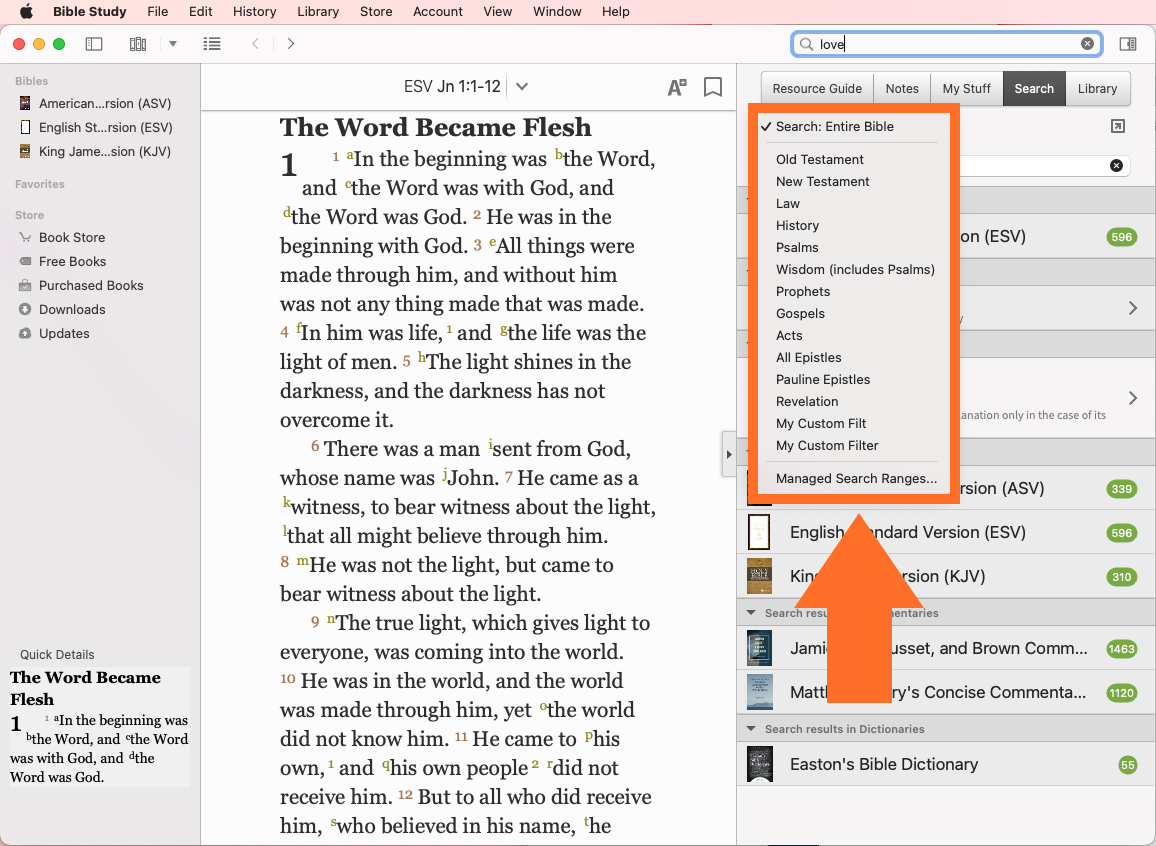1156x846 pixels.
Task: Toggle the left sidebar panel icon
Action: coord(94,44)
